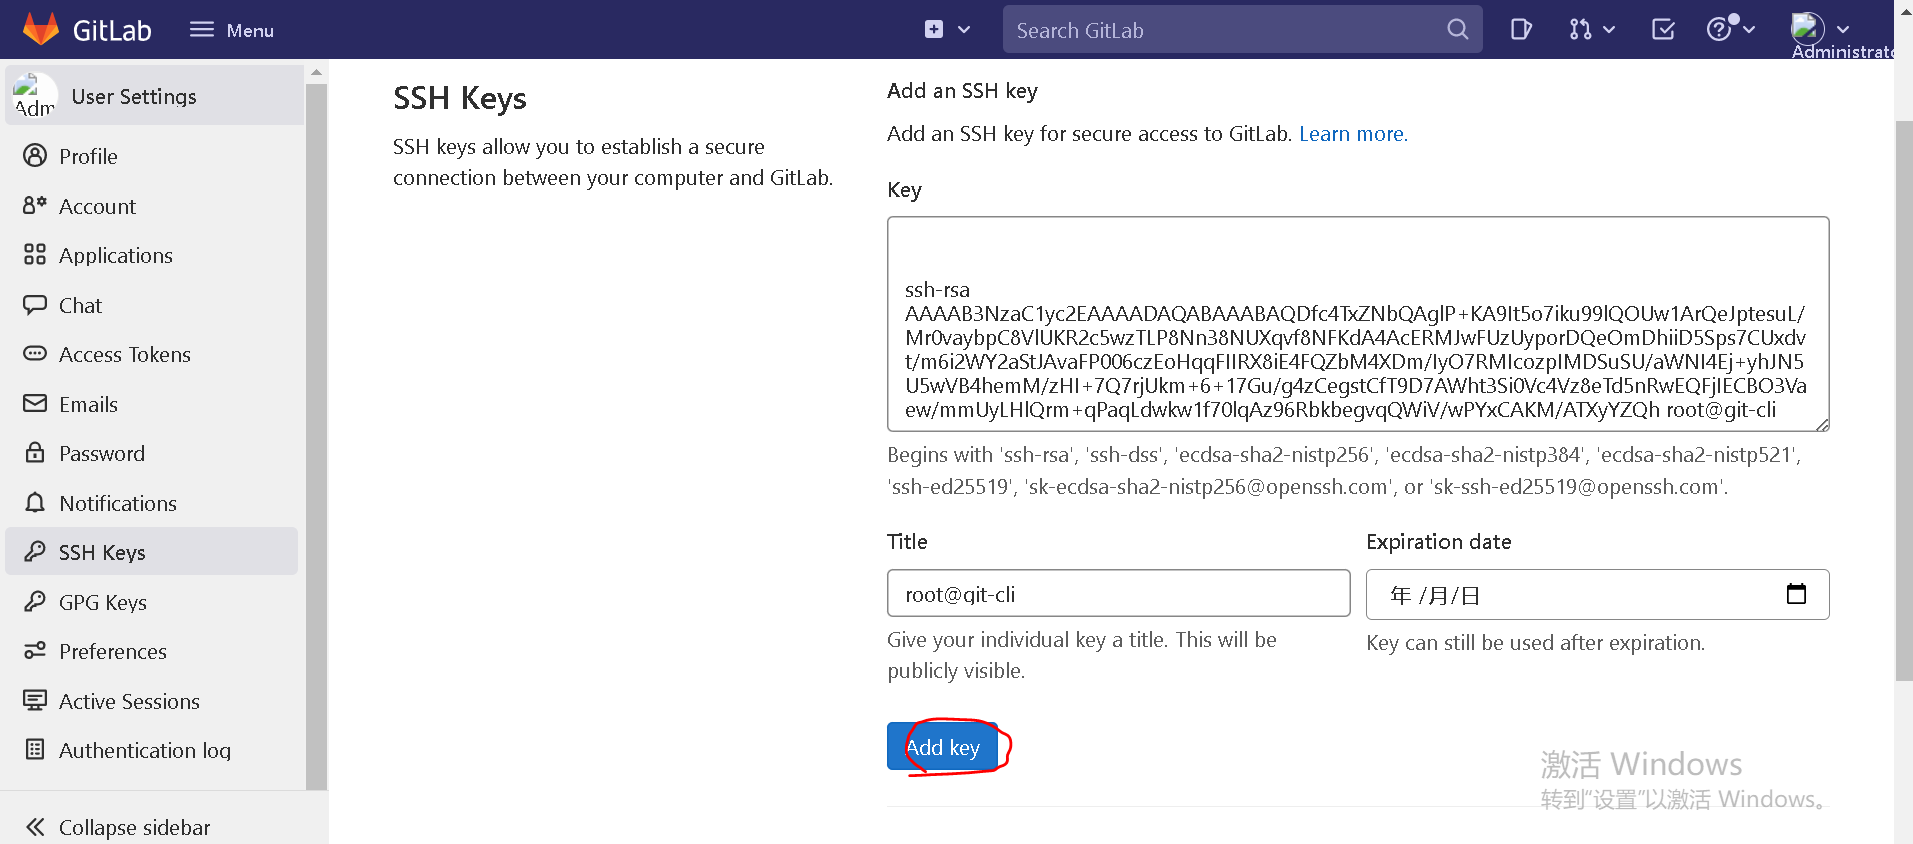Click the Collapse sidebar double-chevron icon

pyautogui.click(x=35, y=827)
